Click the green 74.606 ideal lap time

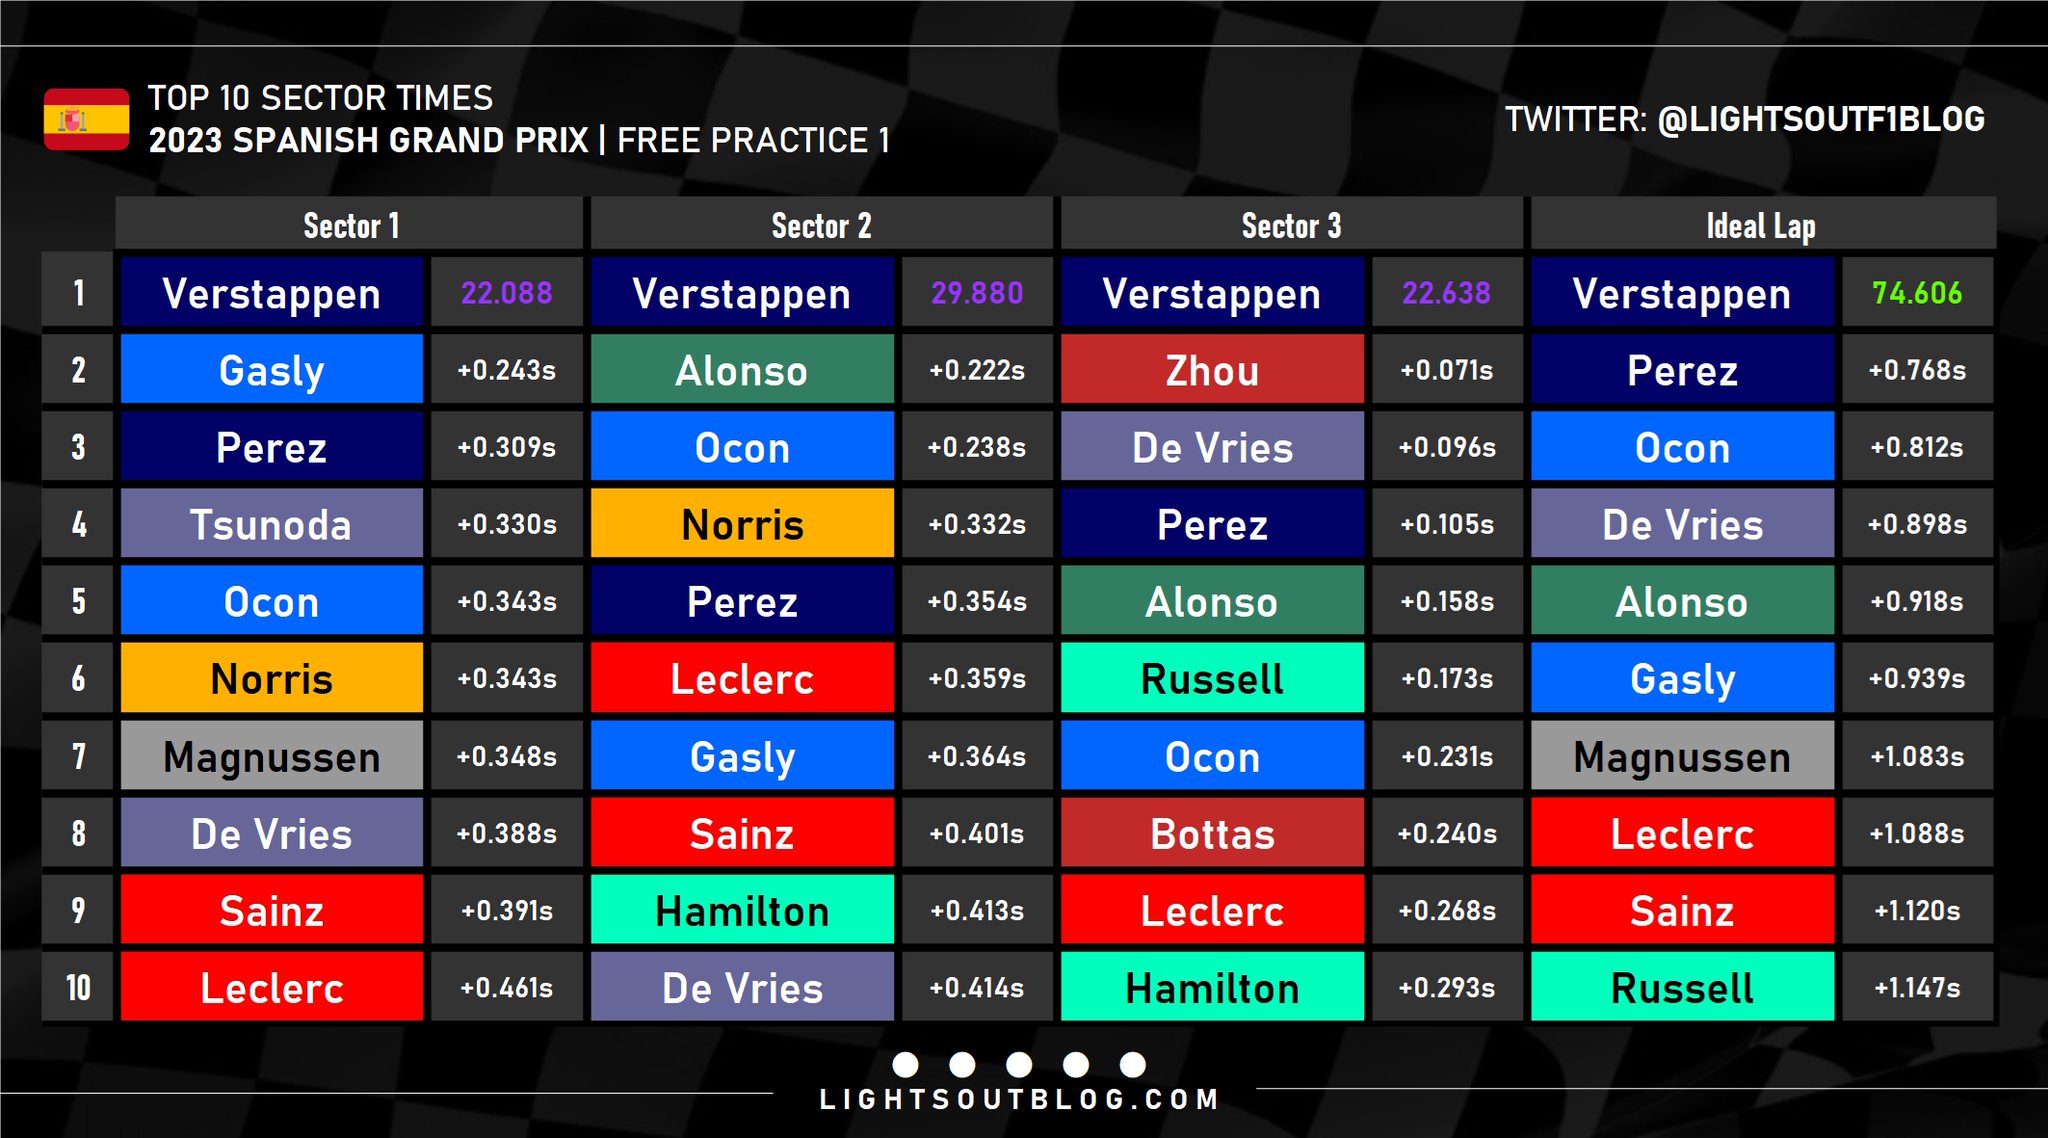[x=1916, y=293]
